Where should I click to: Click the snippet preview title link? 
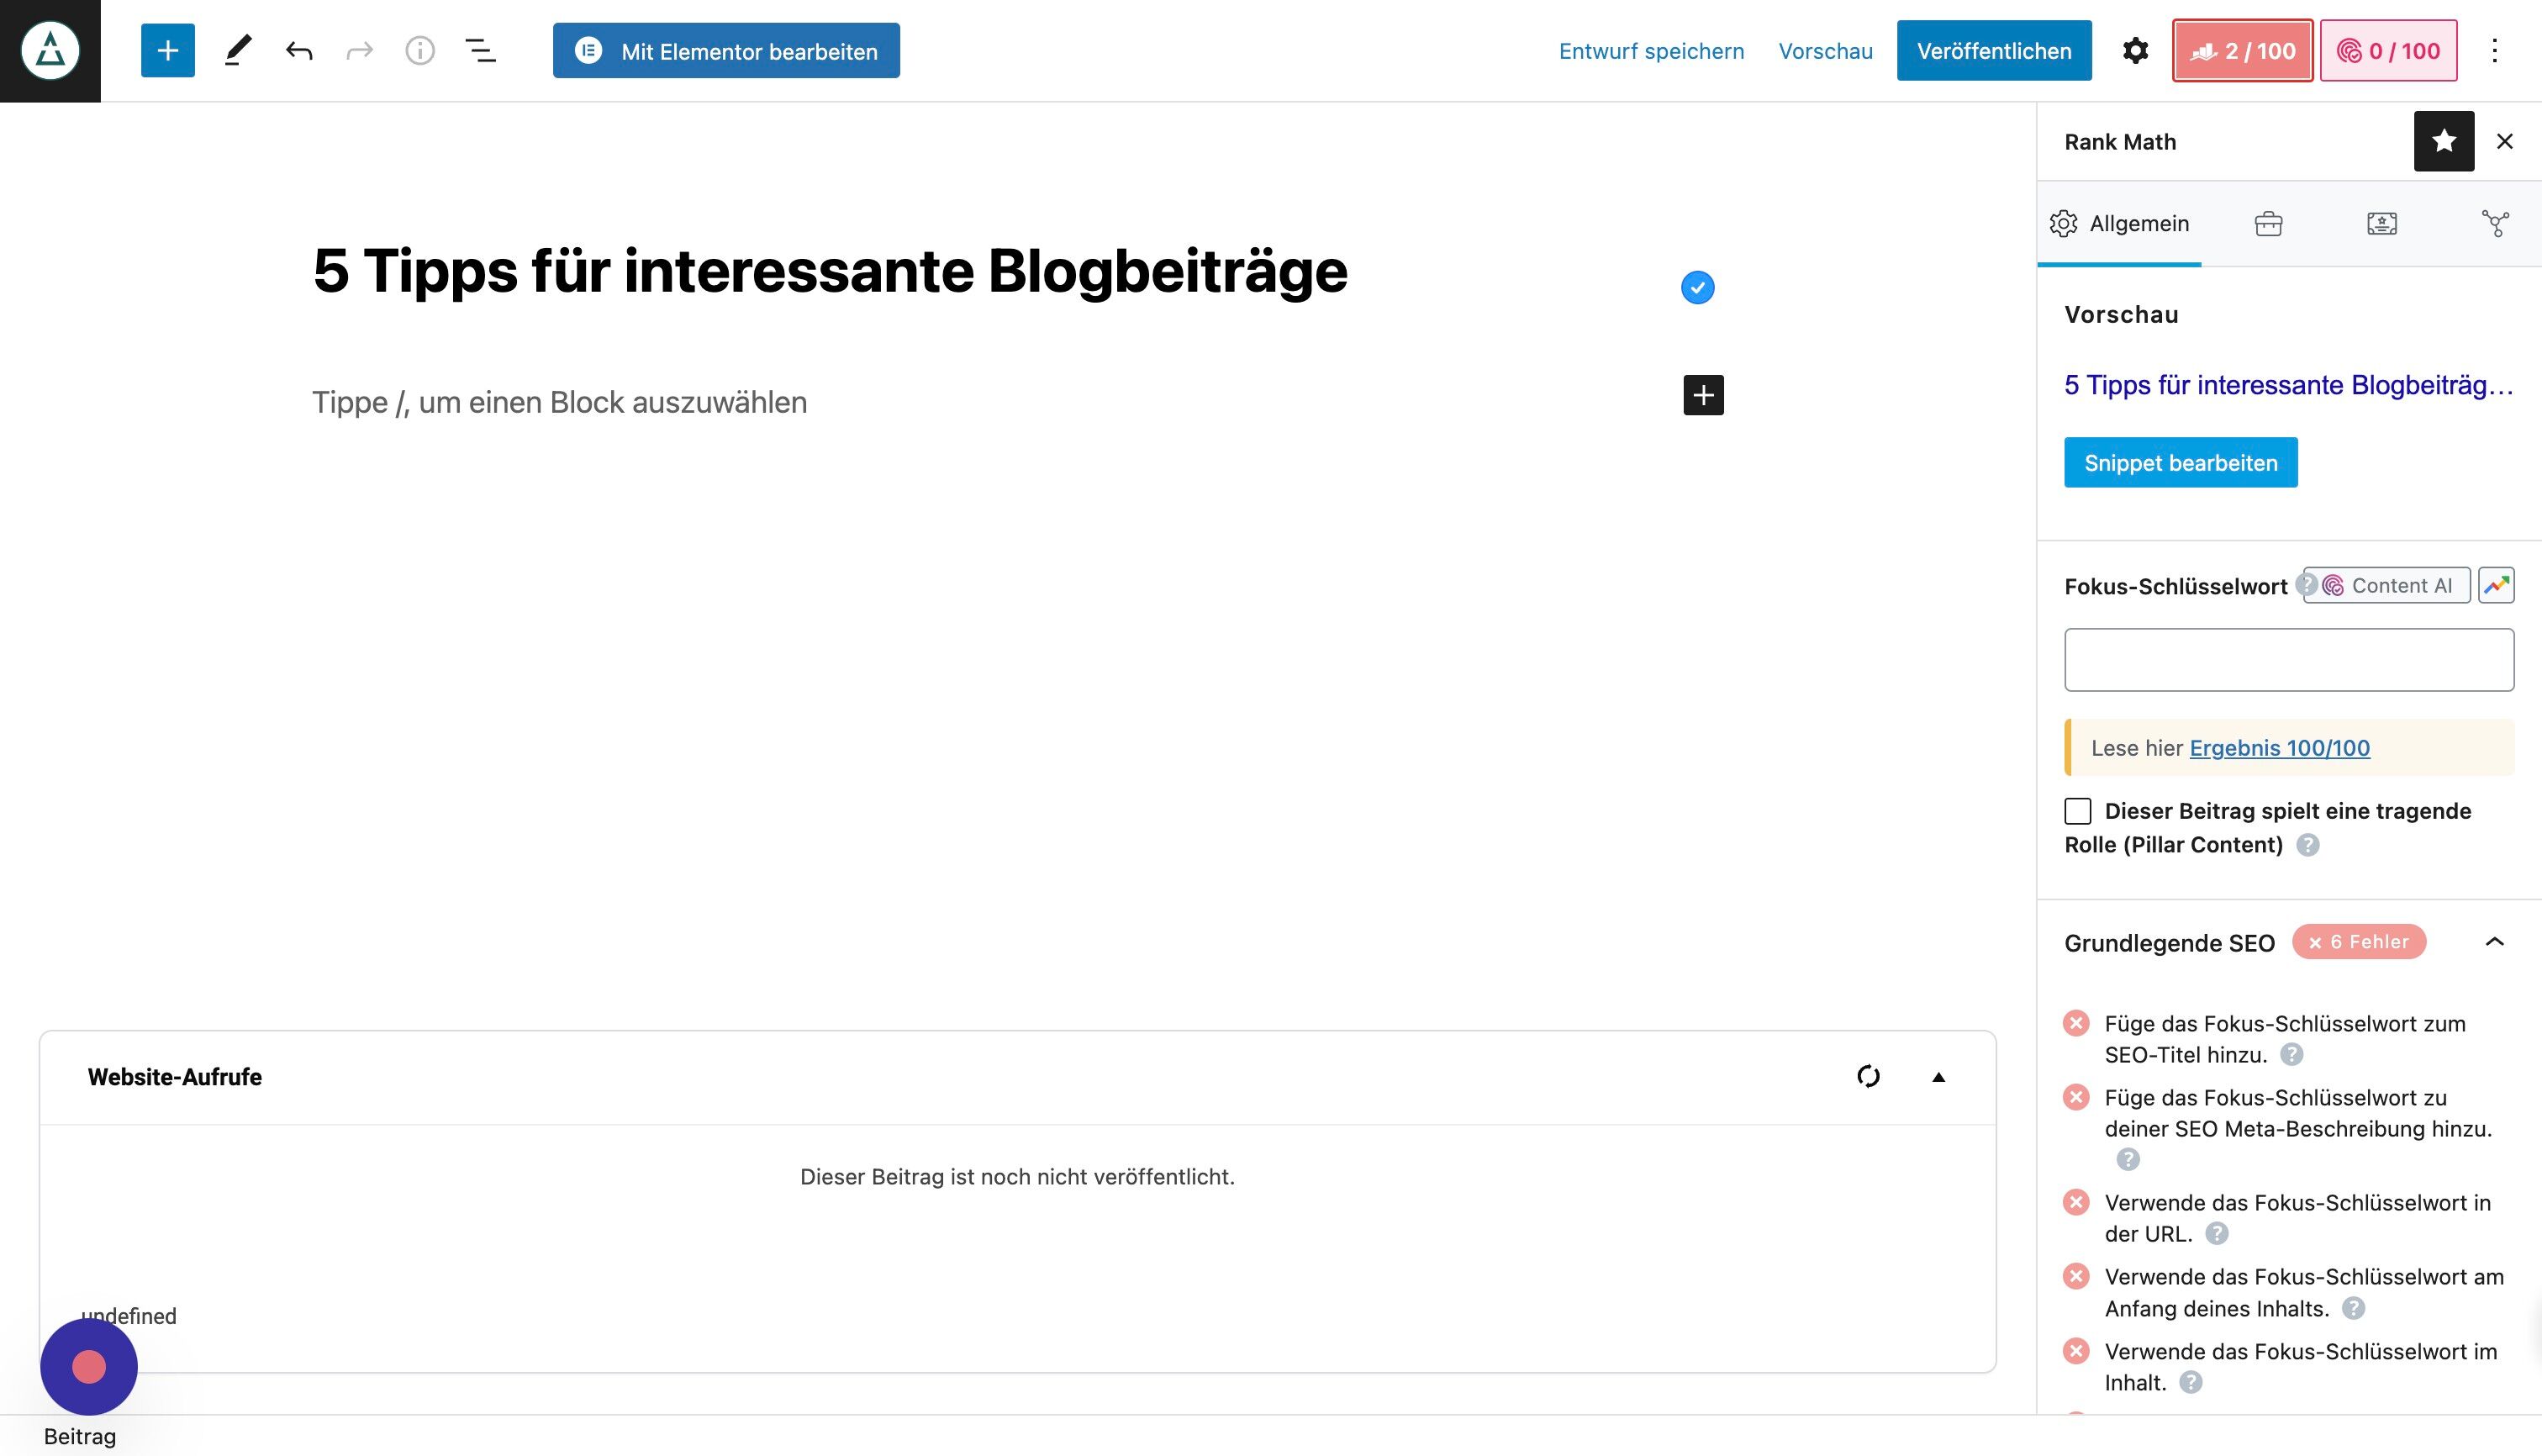point(2288,385)
